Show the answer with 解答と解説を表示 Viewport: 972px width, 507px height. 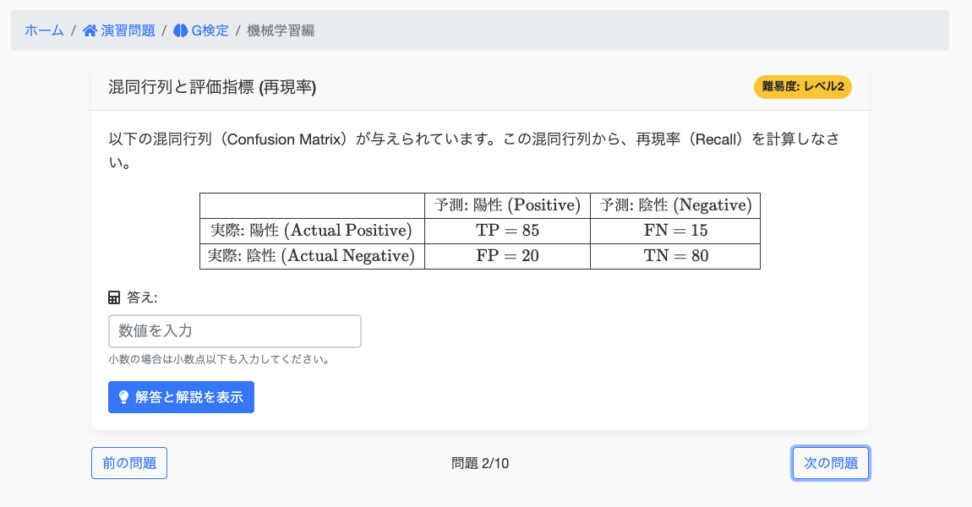[x=181, y=397]
